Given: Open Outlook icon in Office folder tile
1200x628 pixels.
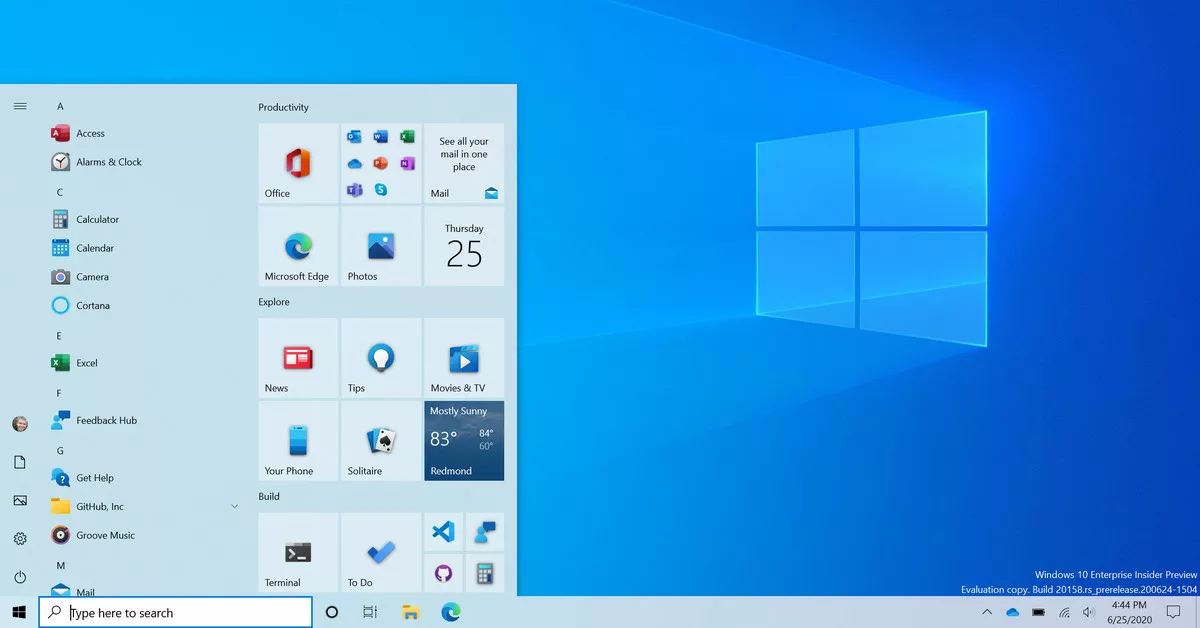Looking at the screenshot, I should click(x=355, y=137).
